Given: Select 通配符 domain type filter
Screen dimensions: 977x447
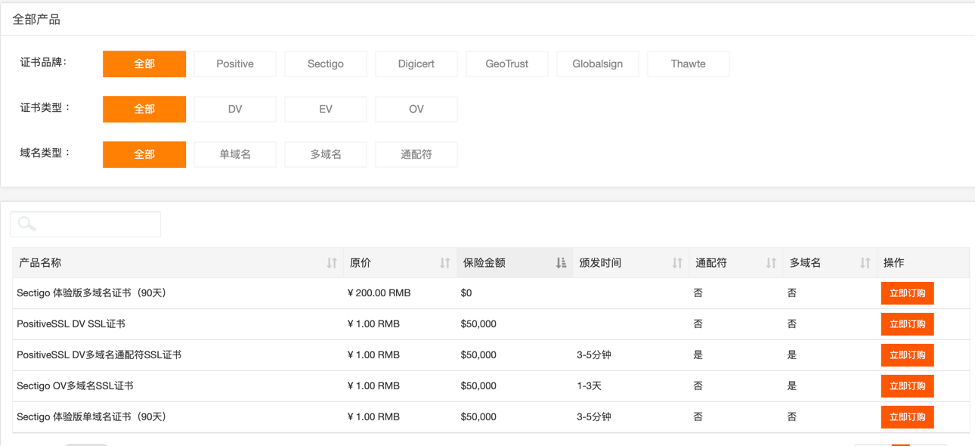Looking at the screenshot, I should tap(416, 154).
